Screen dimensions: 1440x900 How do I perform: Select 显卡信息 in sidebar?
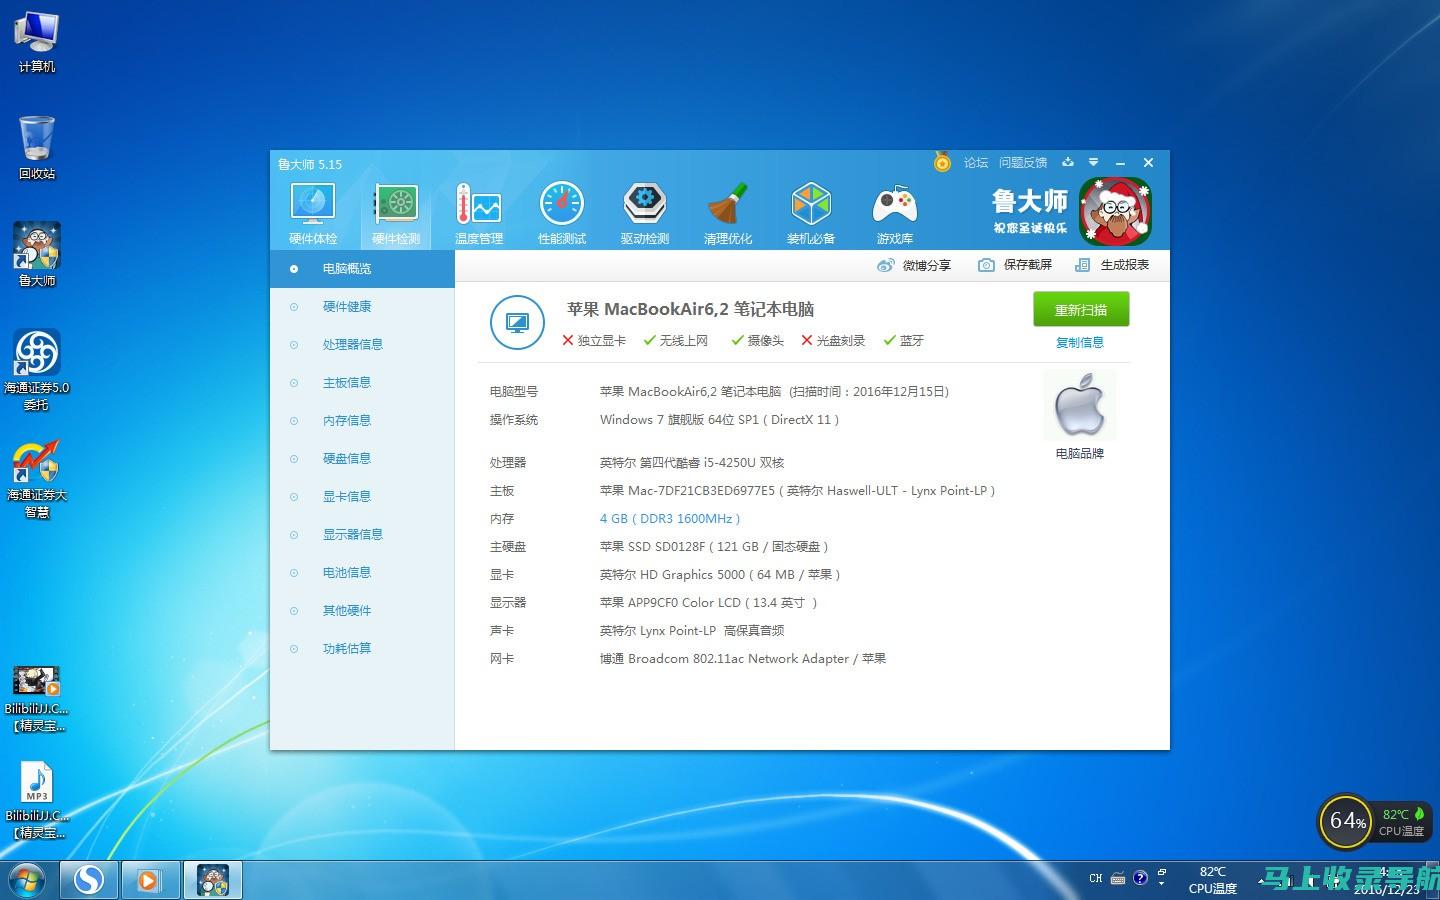(x=362, y=496)
